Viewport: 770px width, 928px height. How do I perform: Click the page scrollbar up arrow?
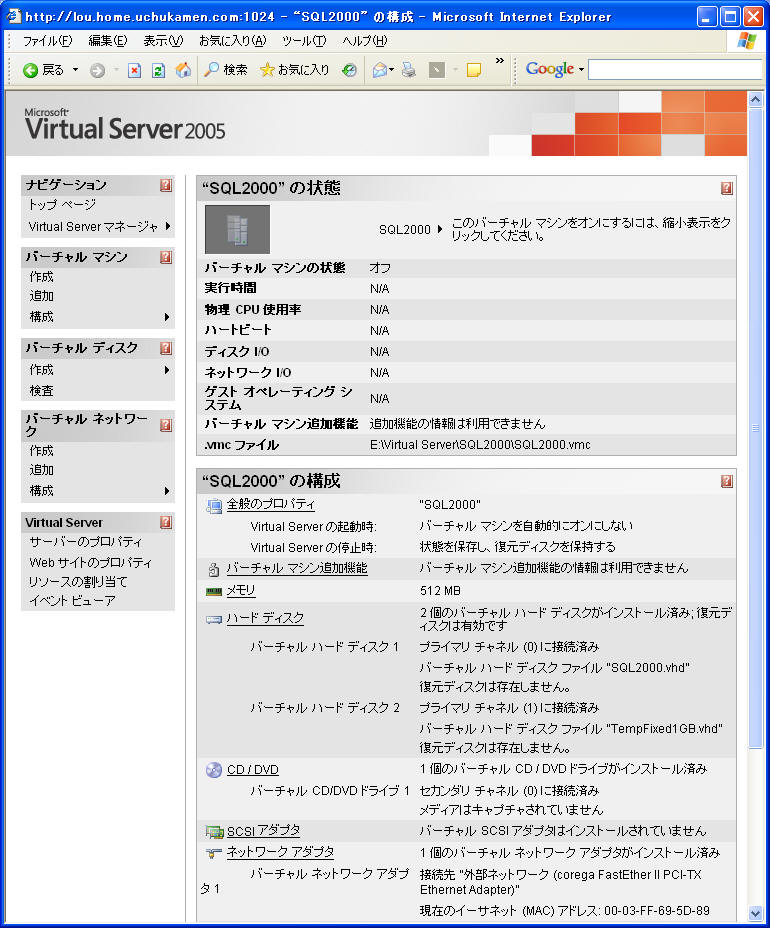[x=755, y=99]
